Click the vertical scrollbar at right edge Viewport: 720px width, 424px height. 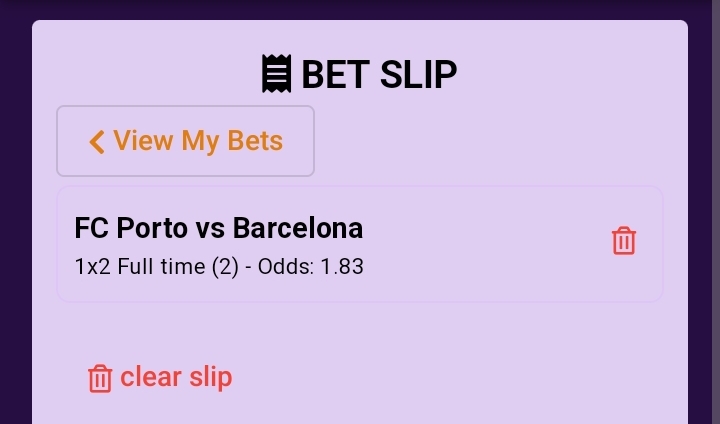click(x=716, y=212)
